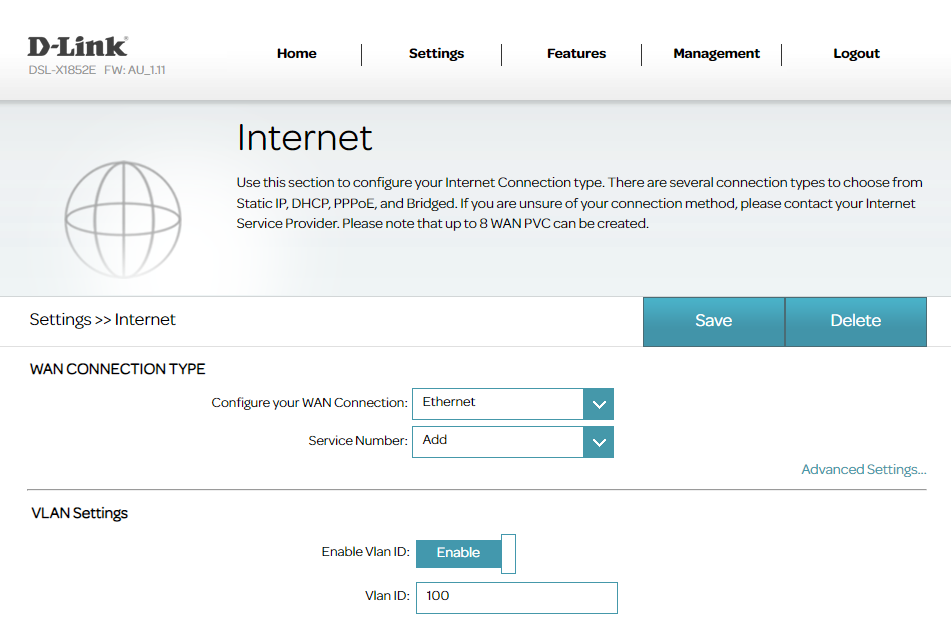The height and width of the screenshot is (625, 951).
Task: Click the 'Settings >> Internet' breadcrumb text
Action: point(102,319)
